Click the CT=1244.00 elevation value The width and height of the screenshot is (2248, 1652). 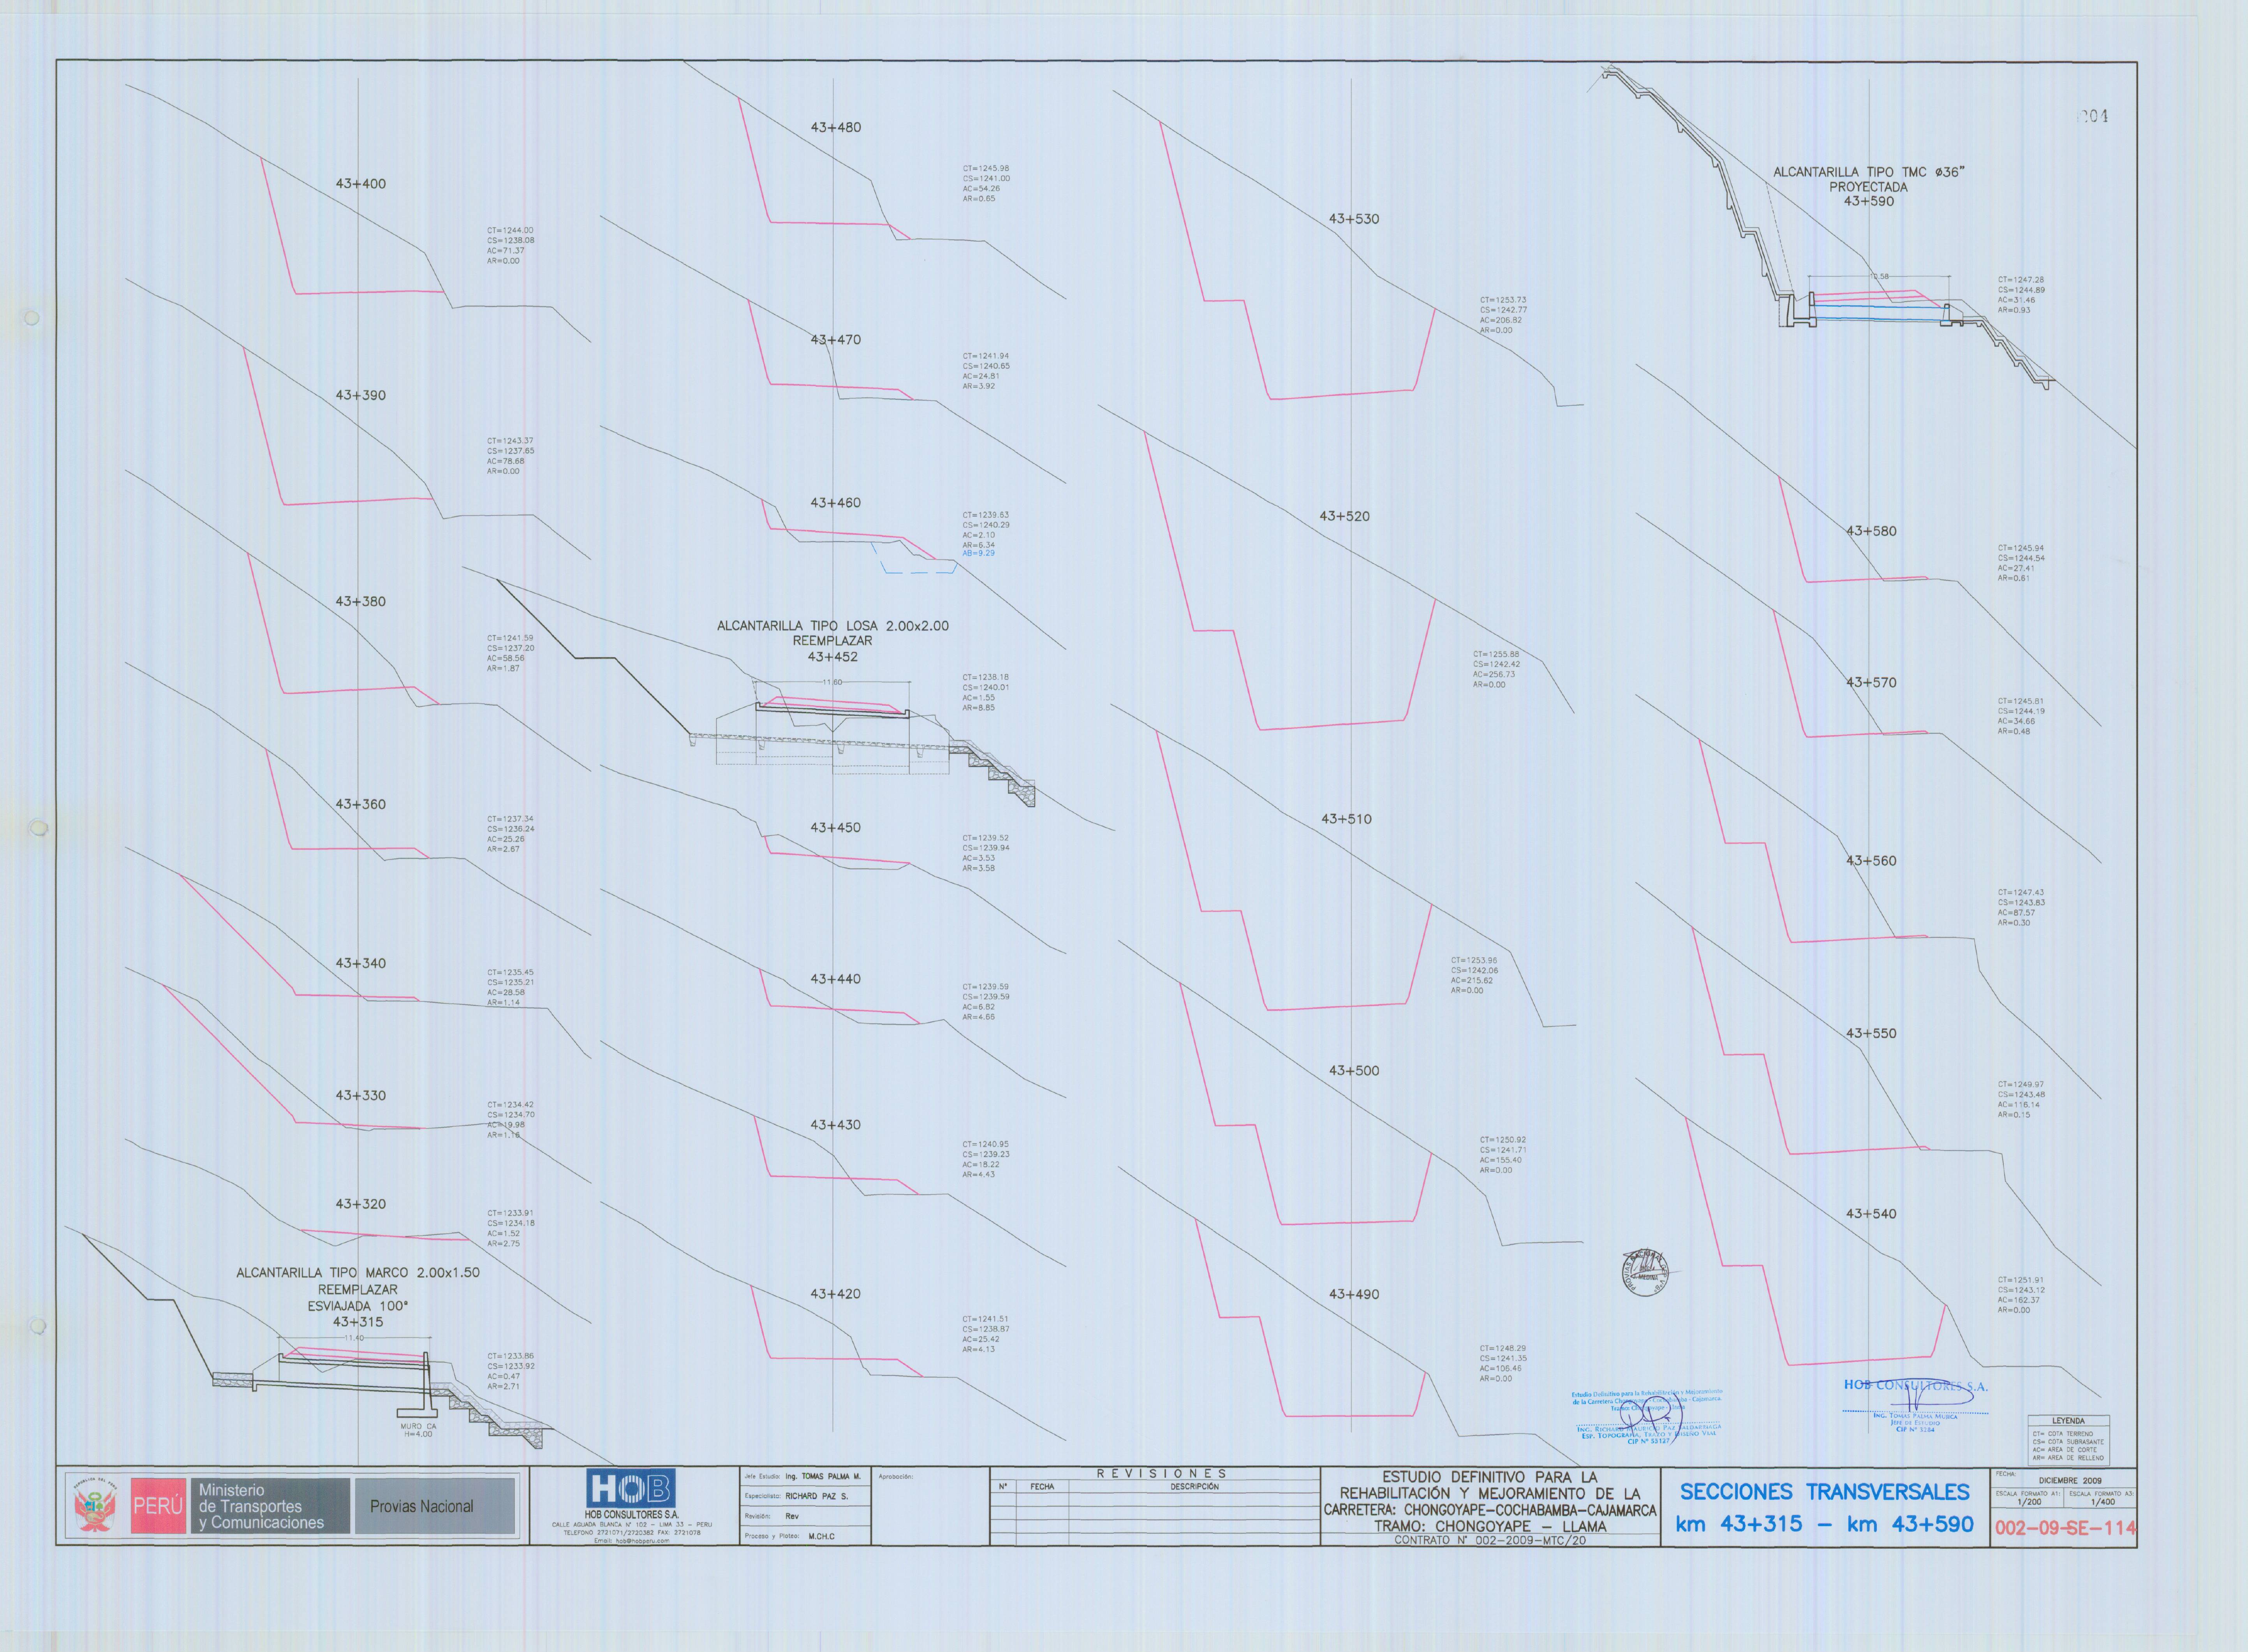coord(510,231)
